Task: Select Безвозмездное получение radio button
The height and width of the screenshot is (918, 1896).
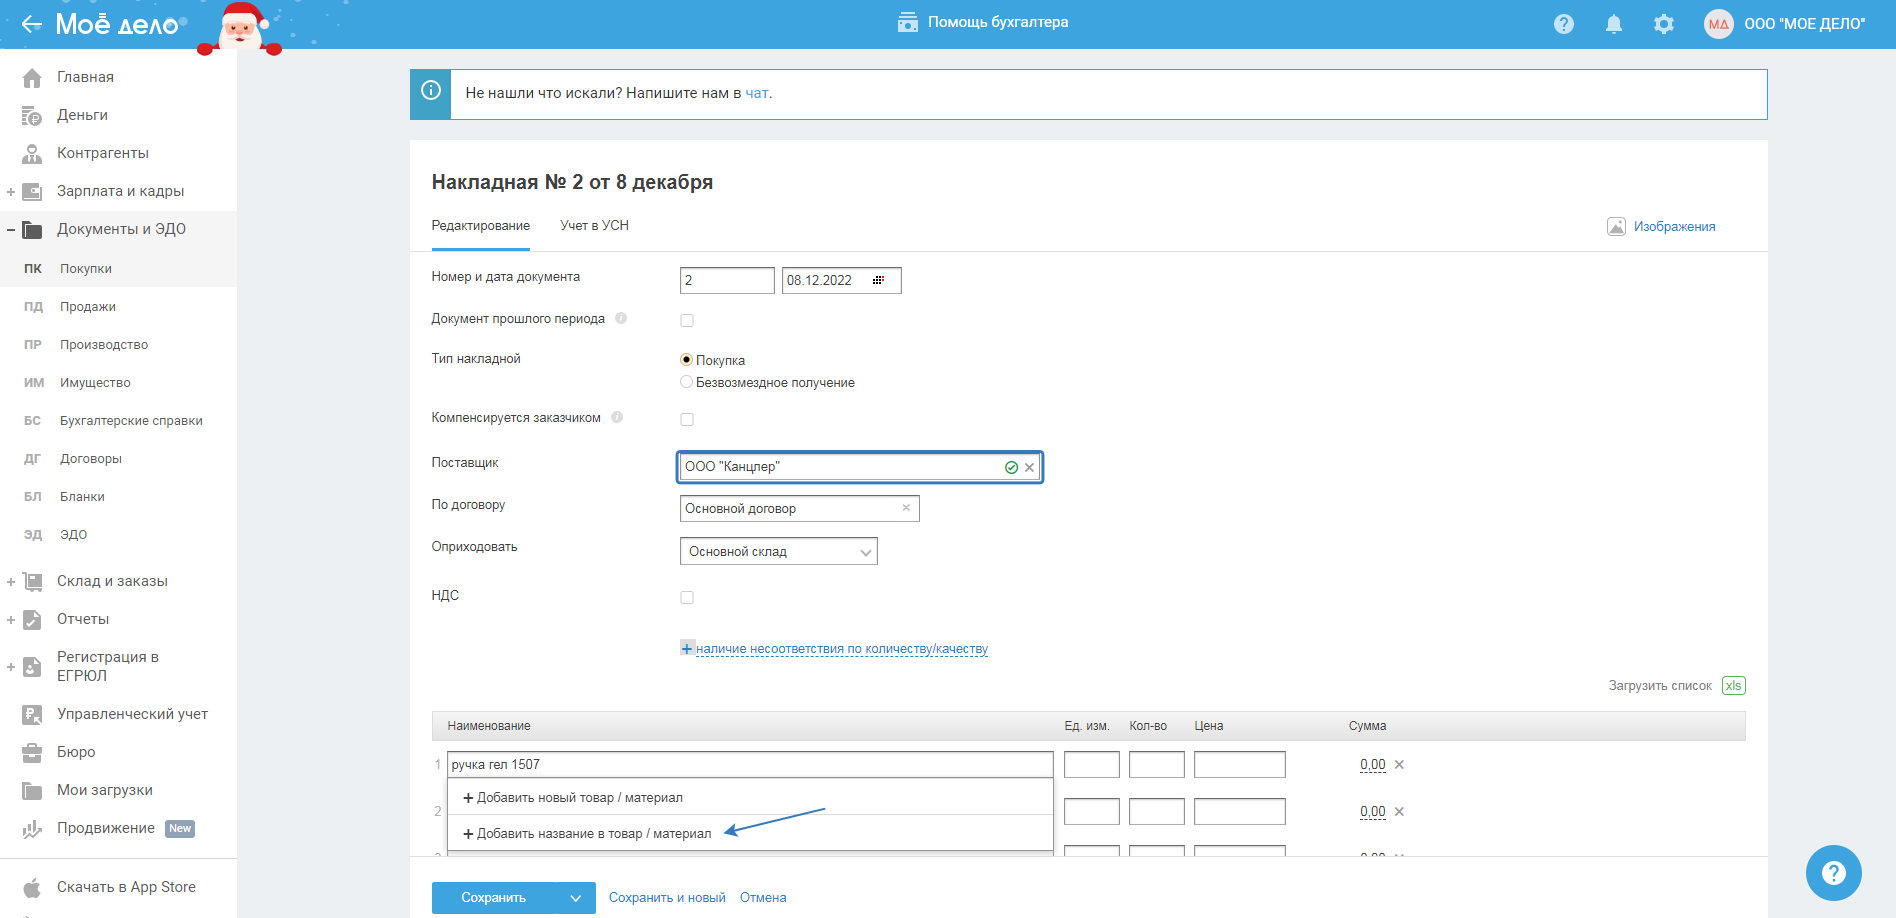Action: [x=686, y=382]
